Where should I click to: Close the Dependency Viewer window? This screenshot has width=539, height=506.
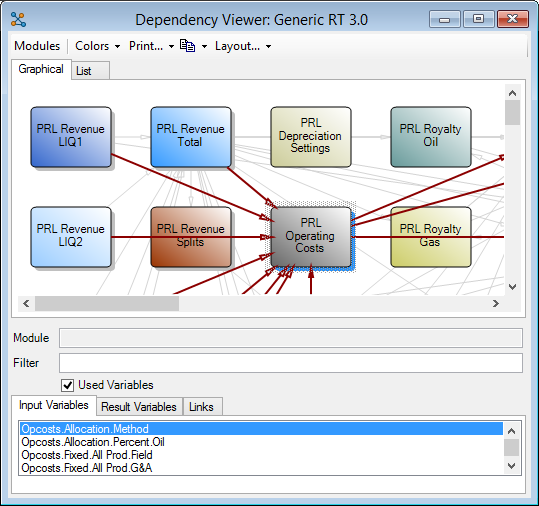coord(513,19)
